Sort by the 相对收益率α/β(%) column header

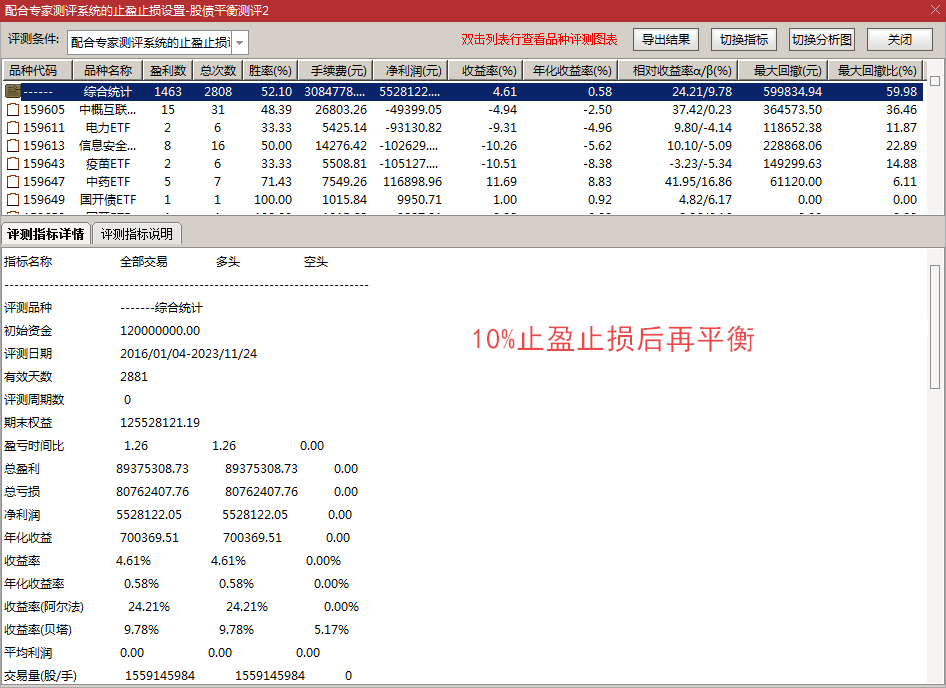click(x=678, y=71)
